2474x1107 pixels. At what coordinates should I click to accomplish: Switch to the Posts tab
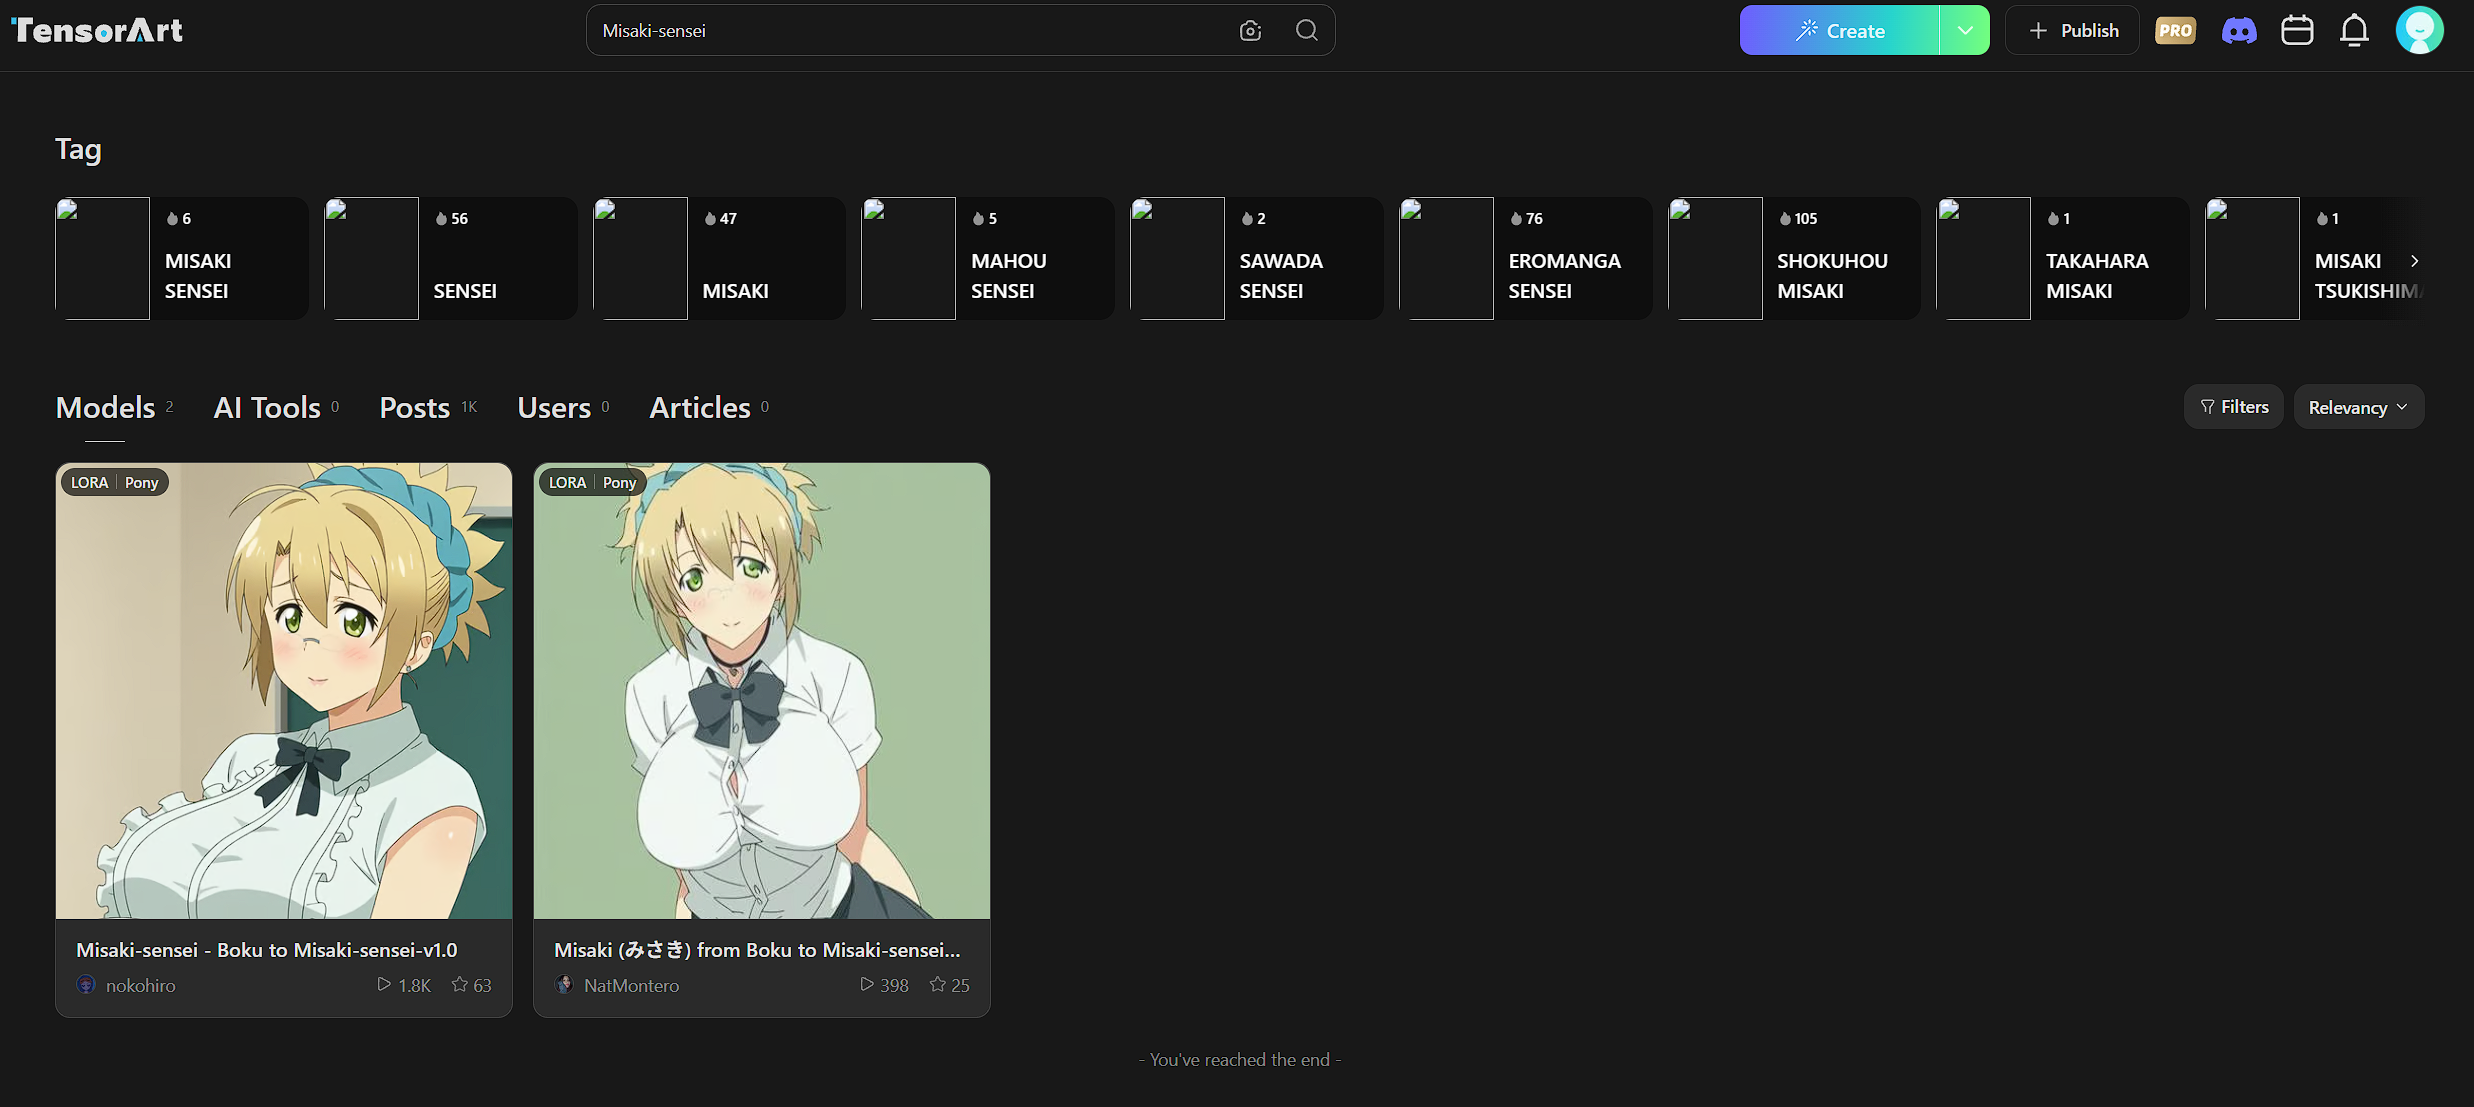[x=428, y=407]
